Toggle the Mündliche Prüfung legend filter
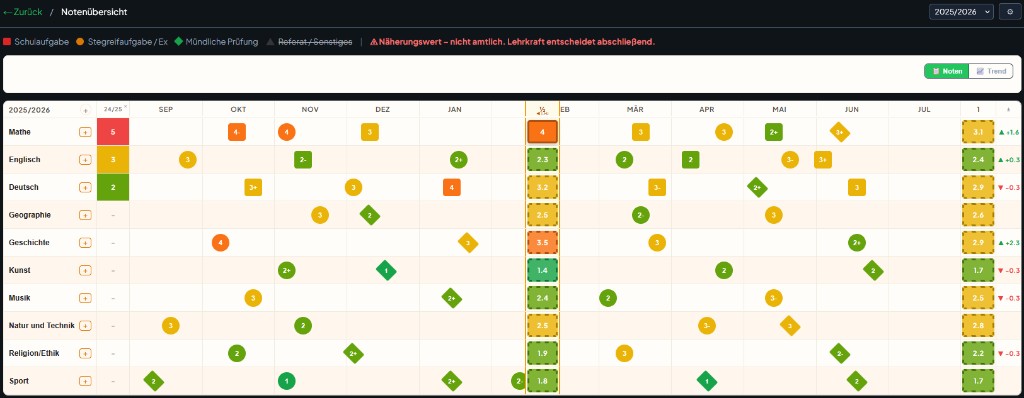Screen dimensions: 1024x398 [x=216, y=42]
